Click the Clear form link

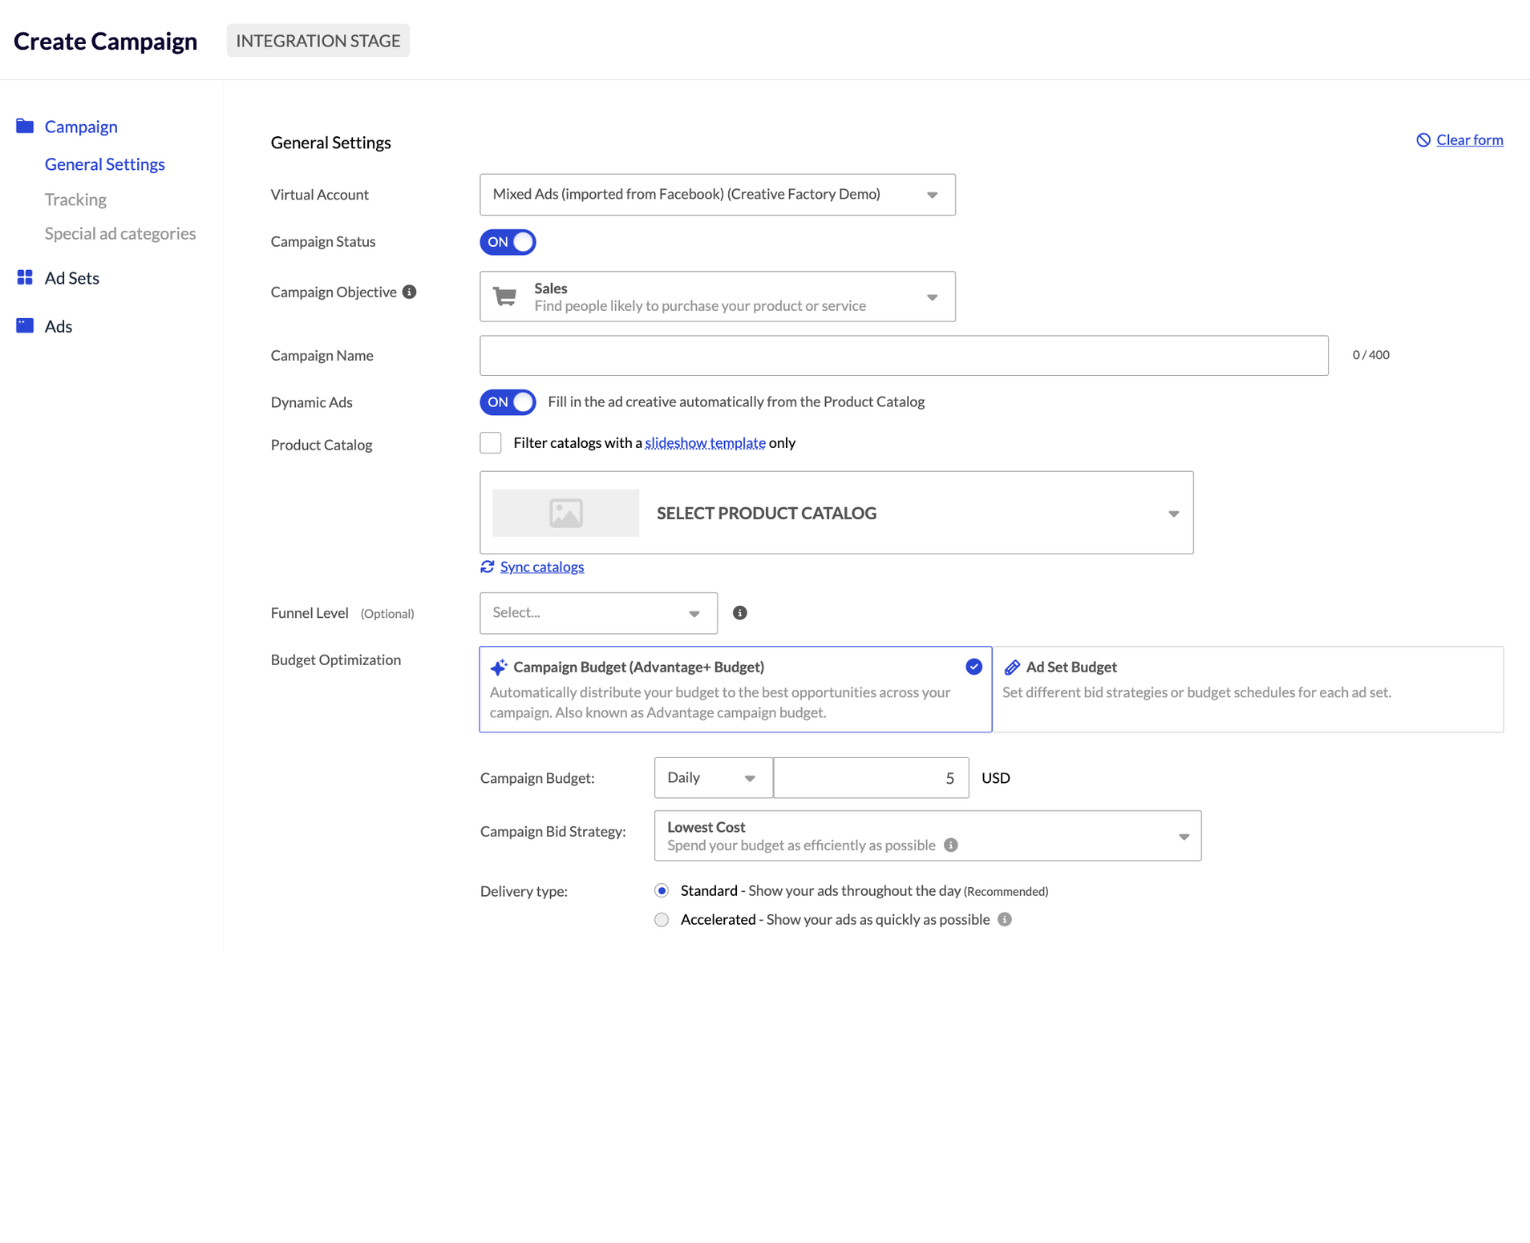pyautogui.click(x=1470, y=140)
